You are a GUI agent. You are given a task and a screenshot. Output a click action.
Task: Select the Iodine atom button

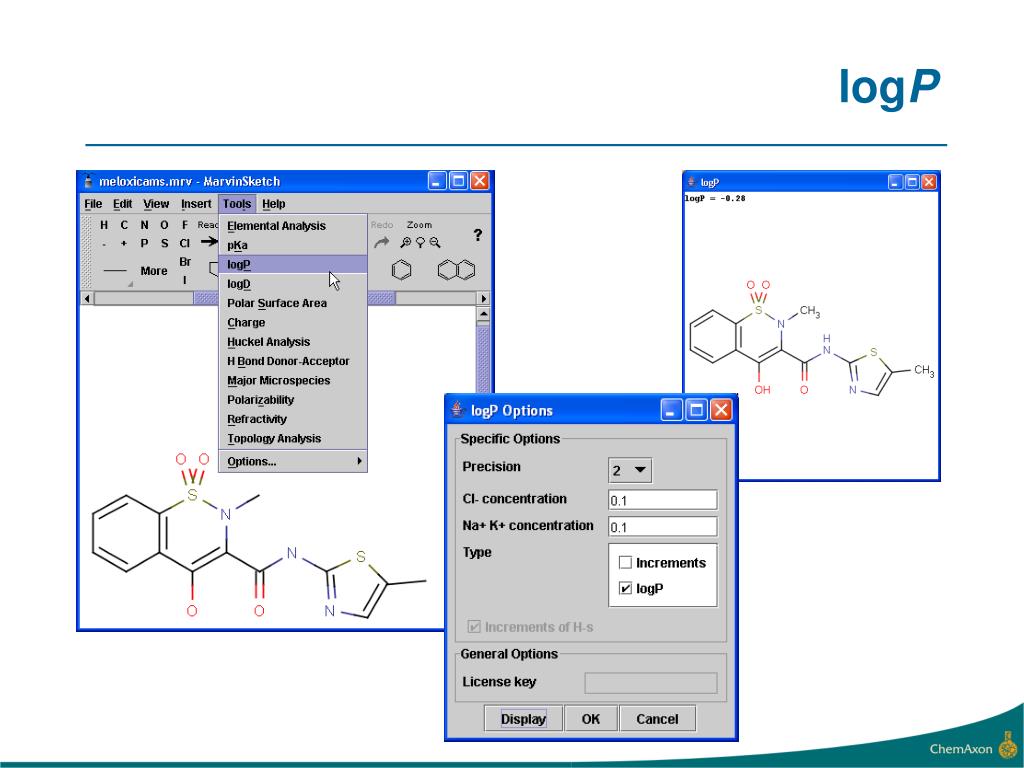click(185, 280)
